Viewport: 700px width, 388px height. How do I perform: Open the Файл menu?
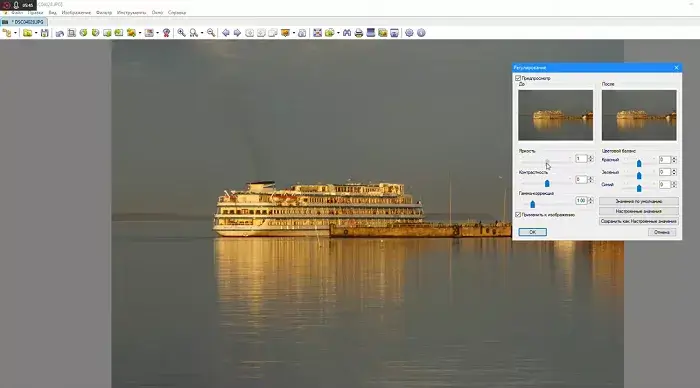click(17, 13)
